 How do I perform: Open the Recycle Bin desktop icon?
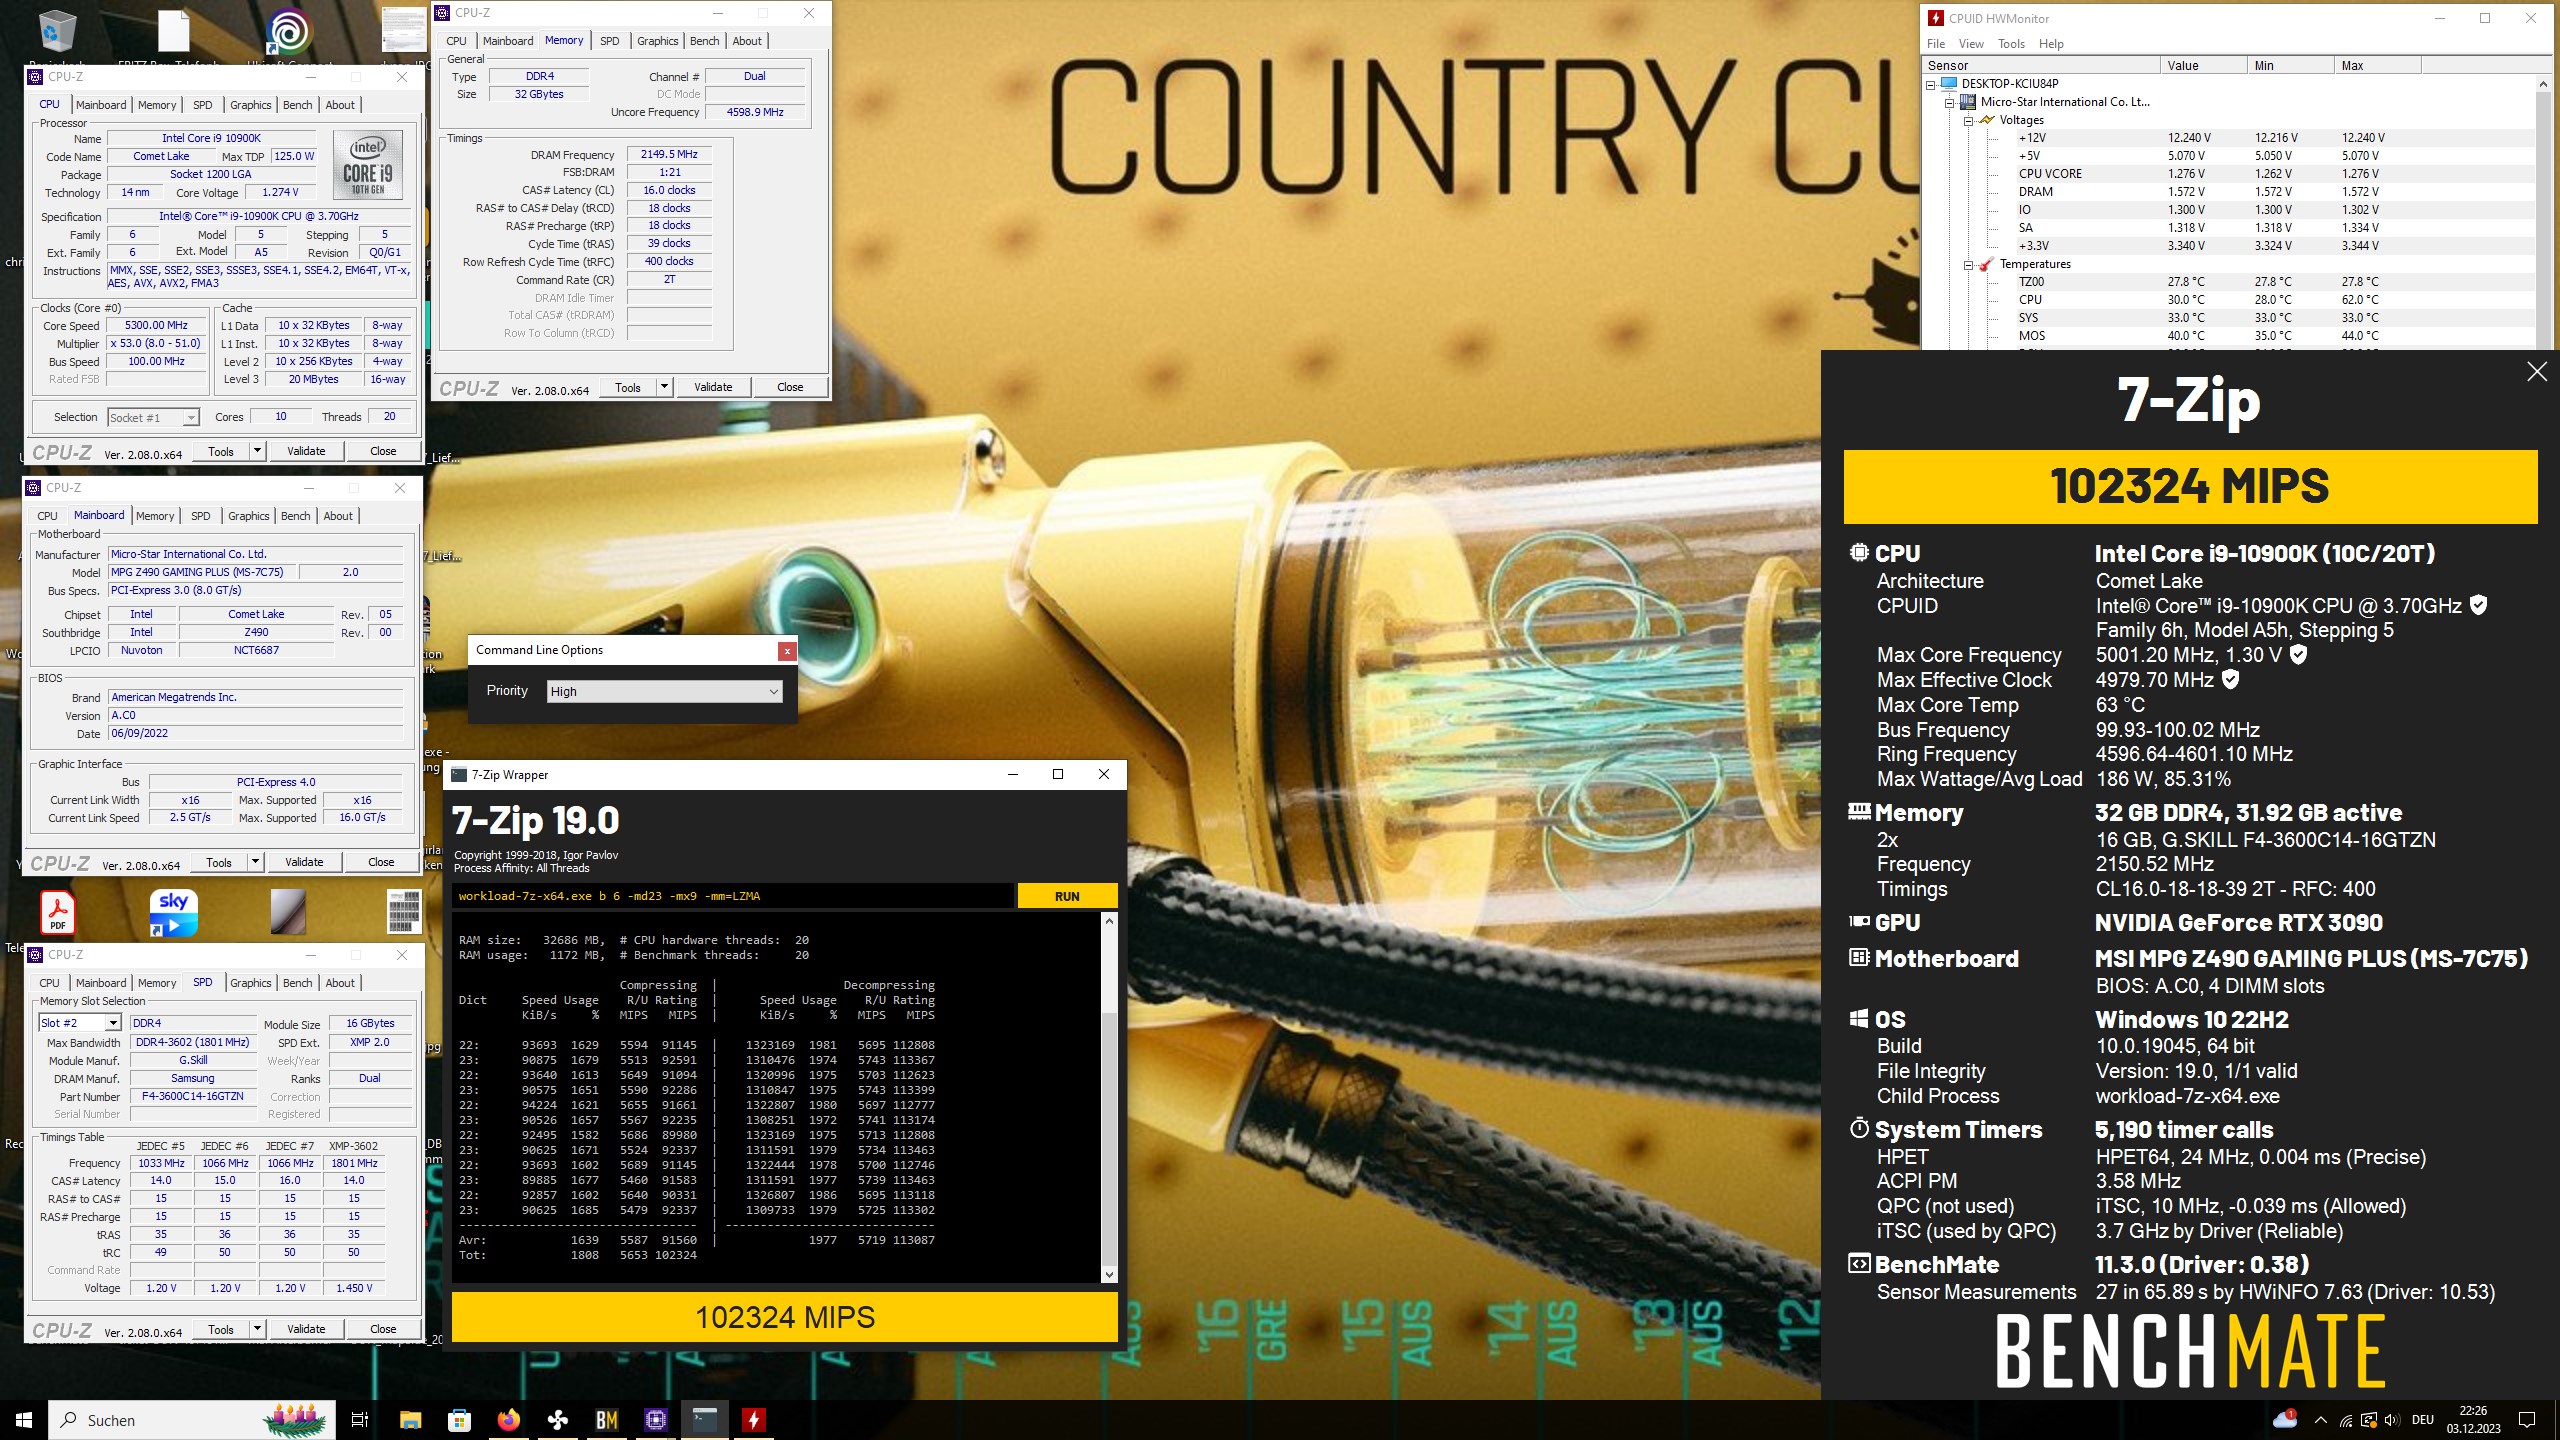click(57, 33)
